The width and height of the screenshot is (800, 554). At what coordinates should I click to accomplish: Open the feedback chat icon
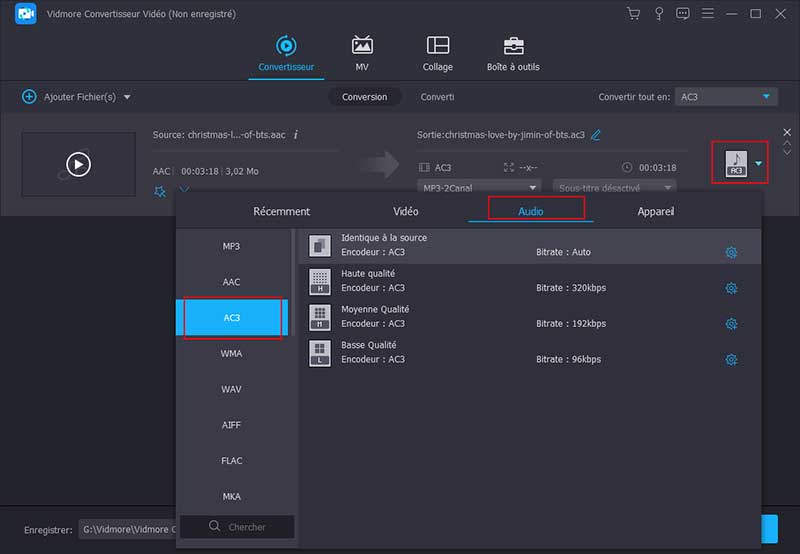pos(684,13)
